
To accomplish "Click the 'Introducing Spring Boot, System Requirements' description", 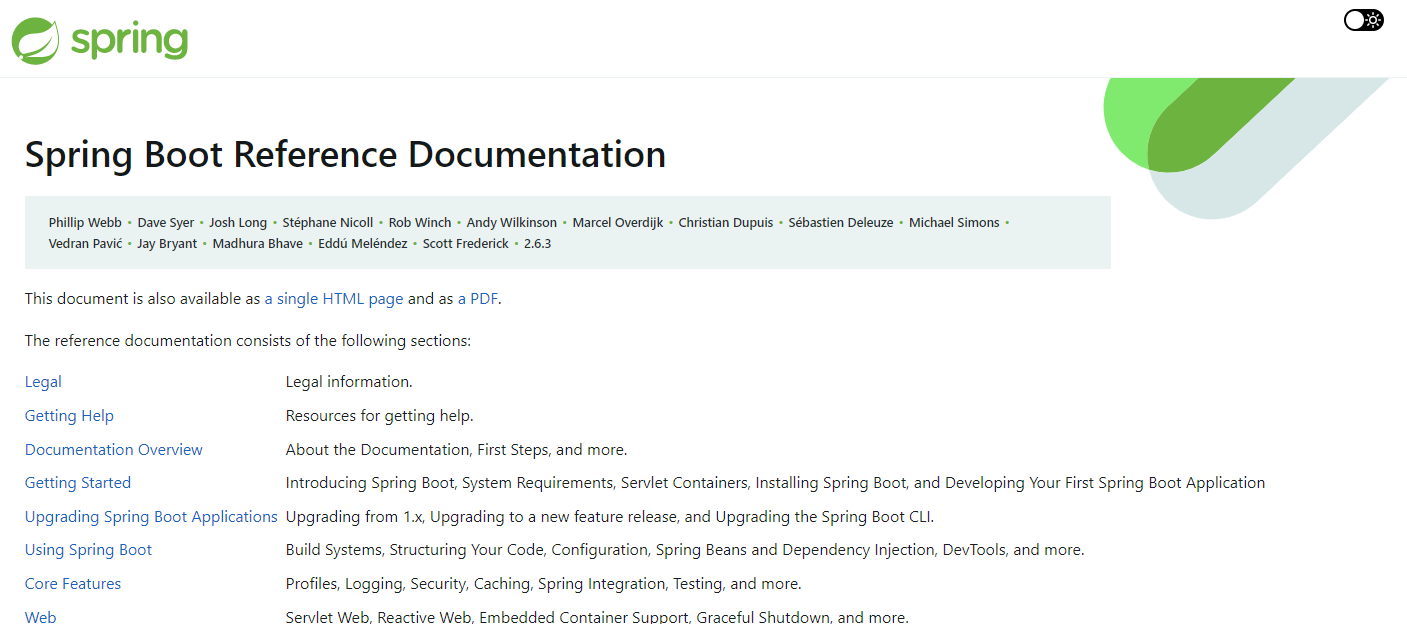I will point(775,483).
